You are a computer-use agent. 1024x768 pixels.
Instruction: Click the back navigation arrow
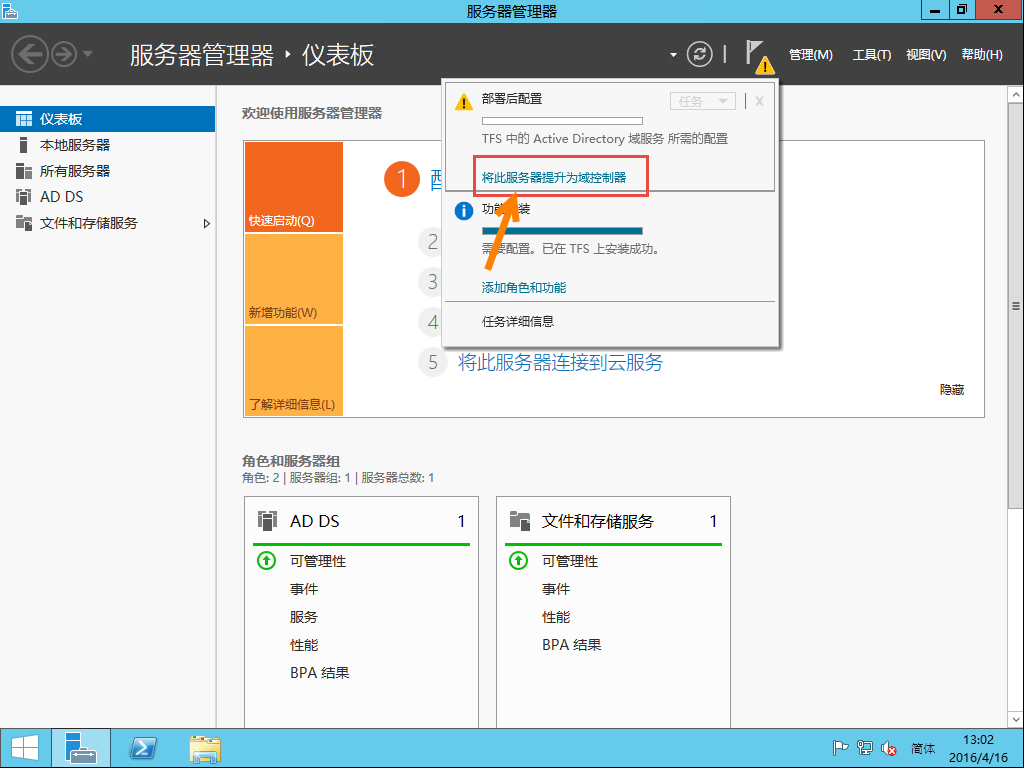(29, 54)
